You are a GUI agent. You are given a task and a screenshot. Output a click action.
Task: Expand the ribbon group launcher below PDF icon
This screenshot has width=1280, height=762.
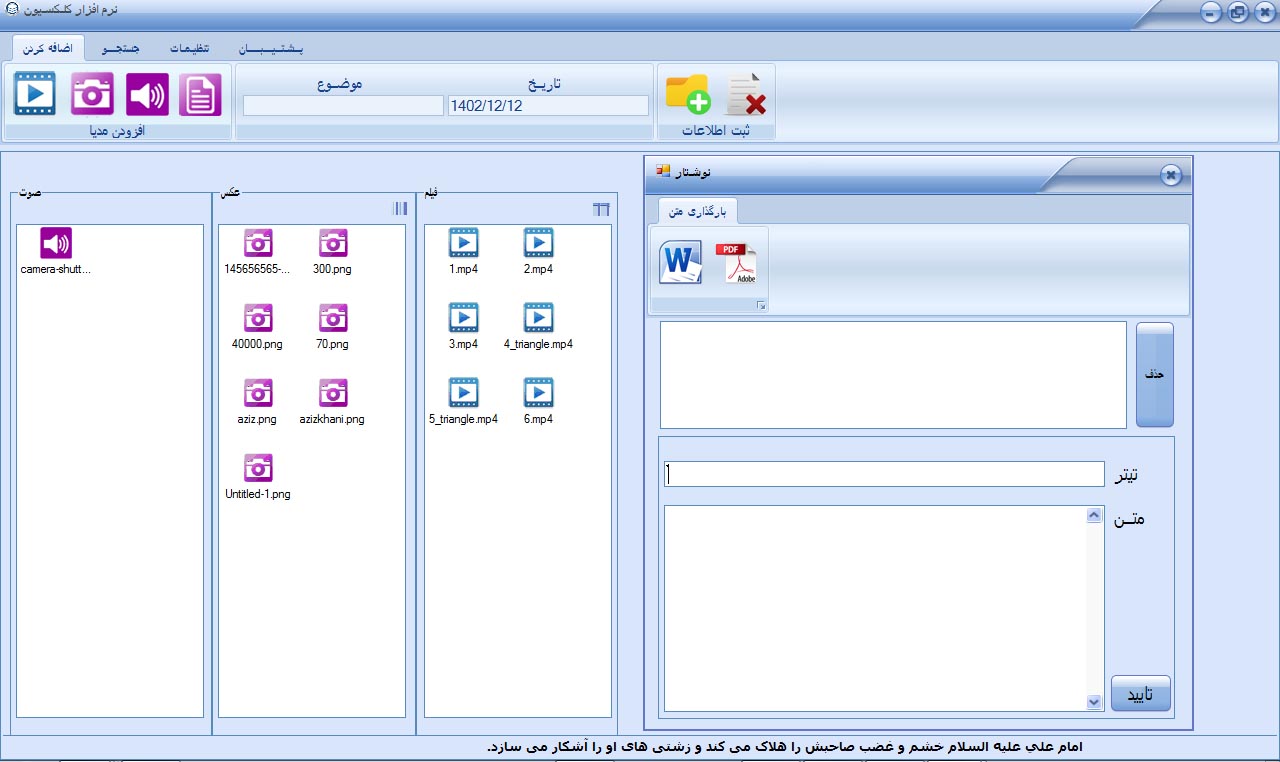759,306
